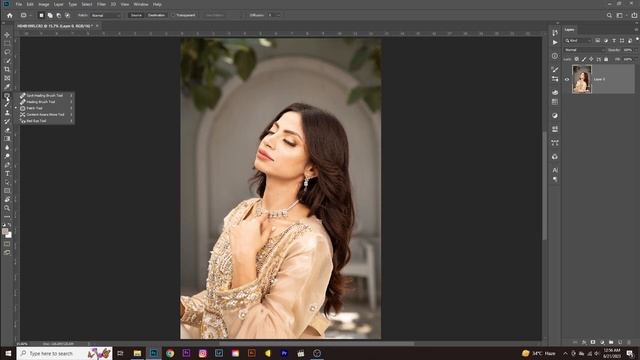Toggle lock transparent pixels
640x360 pixels.
click(x=576, y=59)
